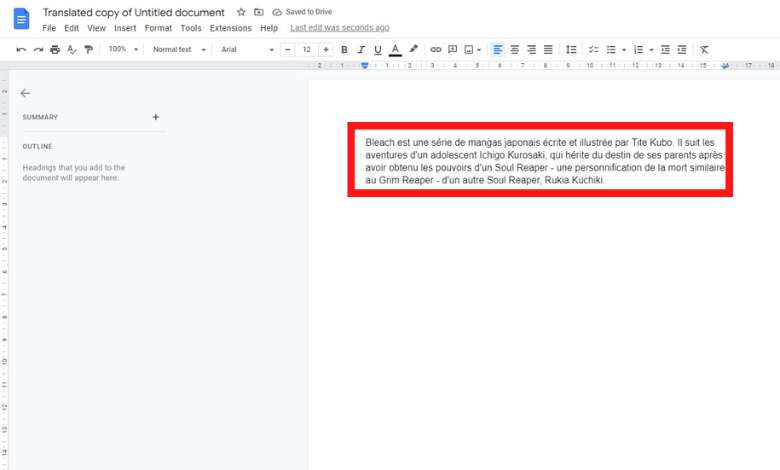Open the View menu
Screen dimensions: 780x470
97,28
